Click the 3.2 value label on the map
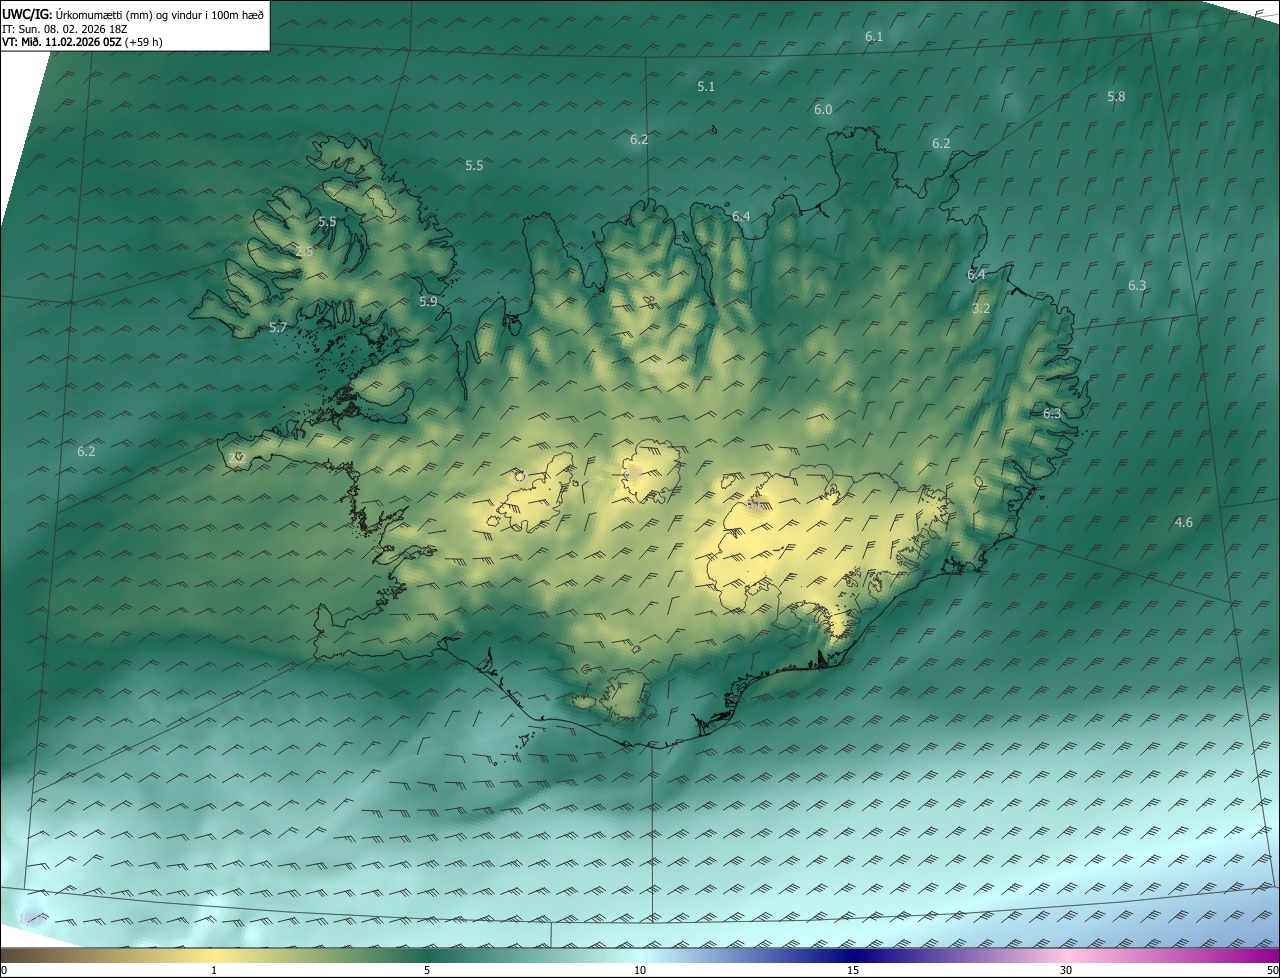 point(981,309)
